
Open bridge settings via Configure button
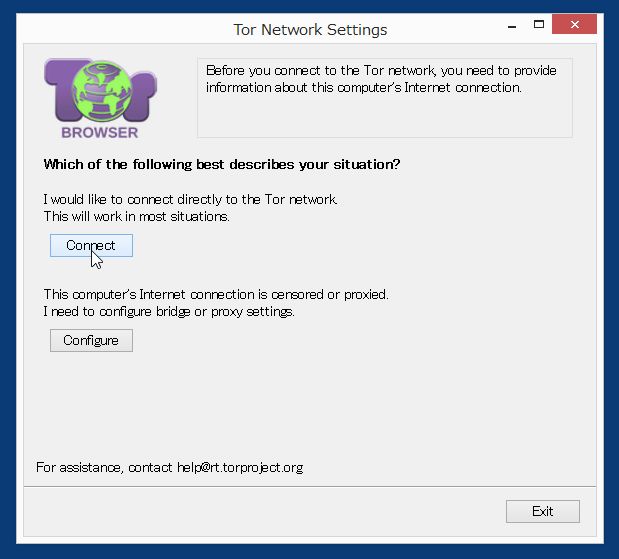click(91, 340)
